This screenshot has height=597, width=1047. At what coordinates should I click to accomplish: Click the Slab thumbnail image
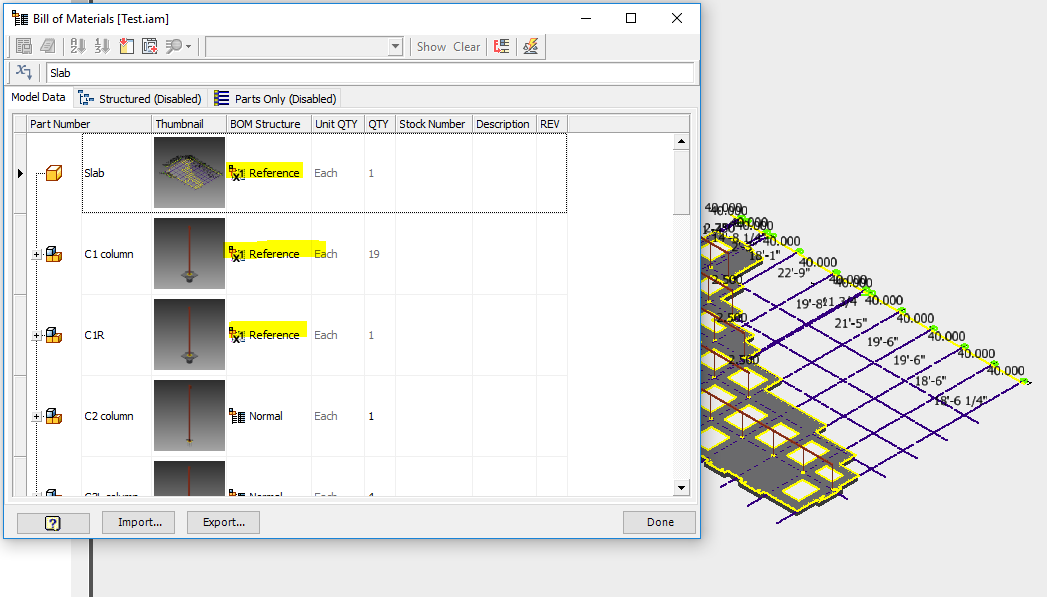[x=188, y=172]
